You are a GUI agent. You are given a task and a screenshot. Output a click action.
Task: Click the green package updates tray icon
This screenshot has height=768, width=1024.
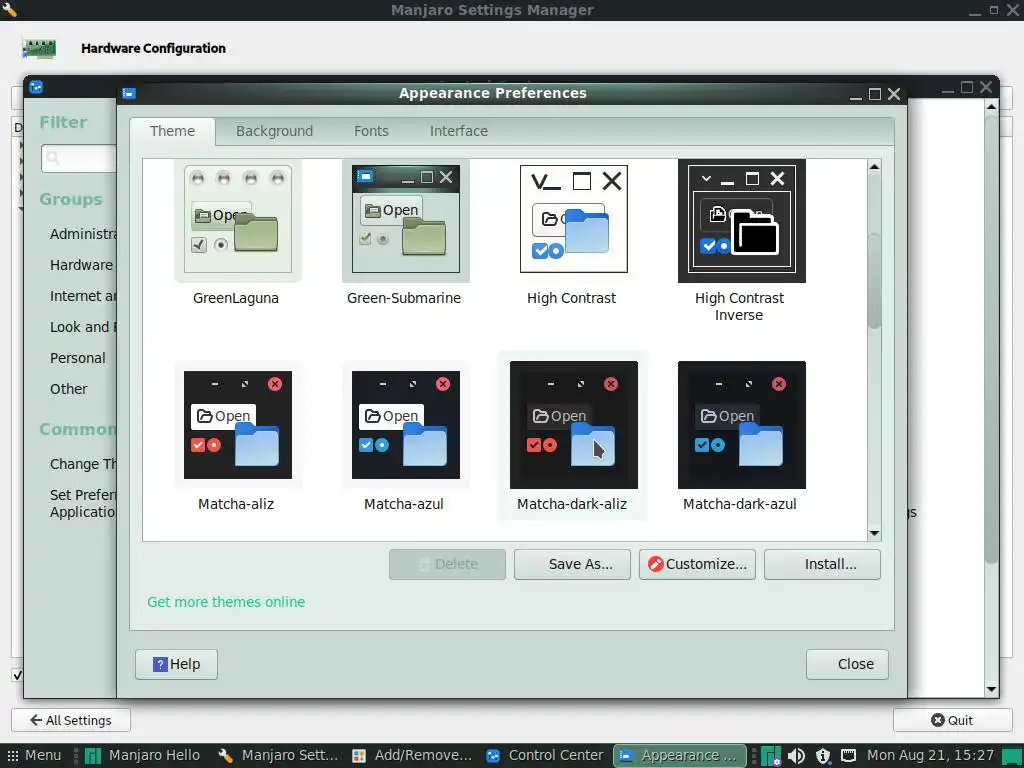coord(771,756)
